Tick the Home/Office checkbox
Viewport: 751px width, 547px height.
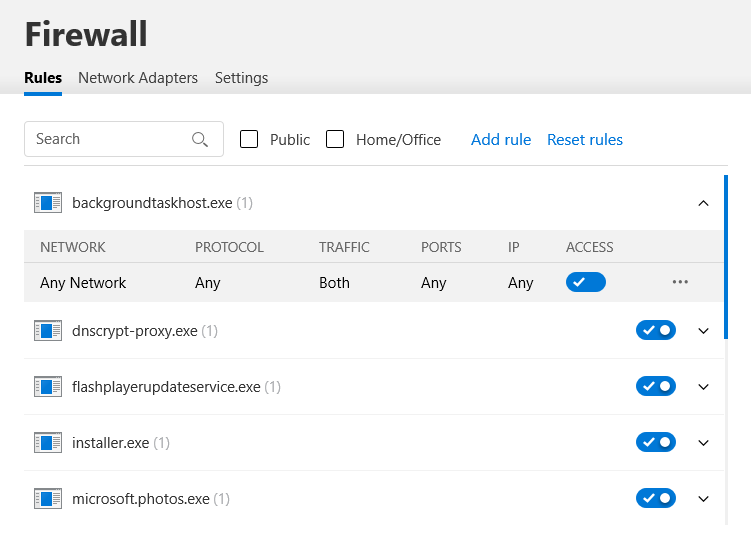[336, 140]
